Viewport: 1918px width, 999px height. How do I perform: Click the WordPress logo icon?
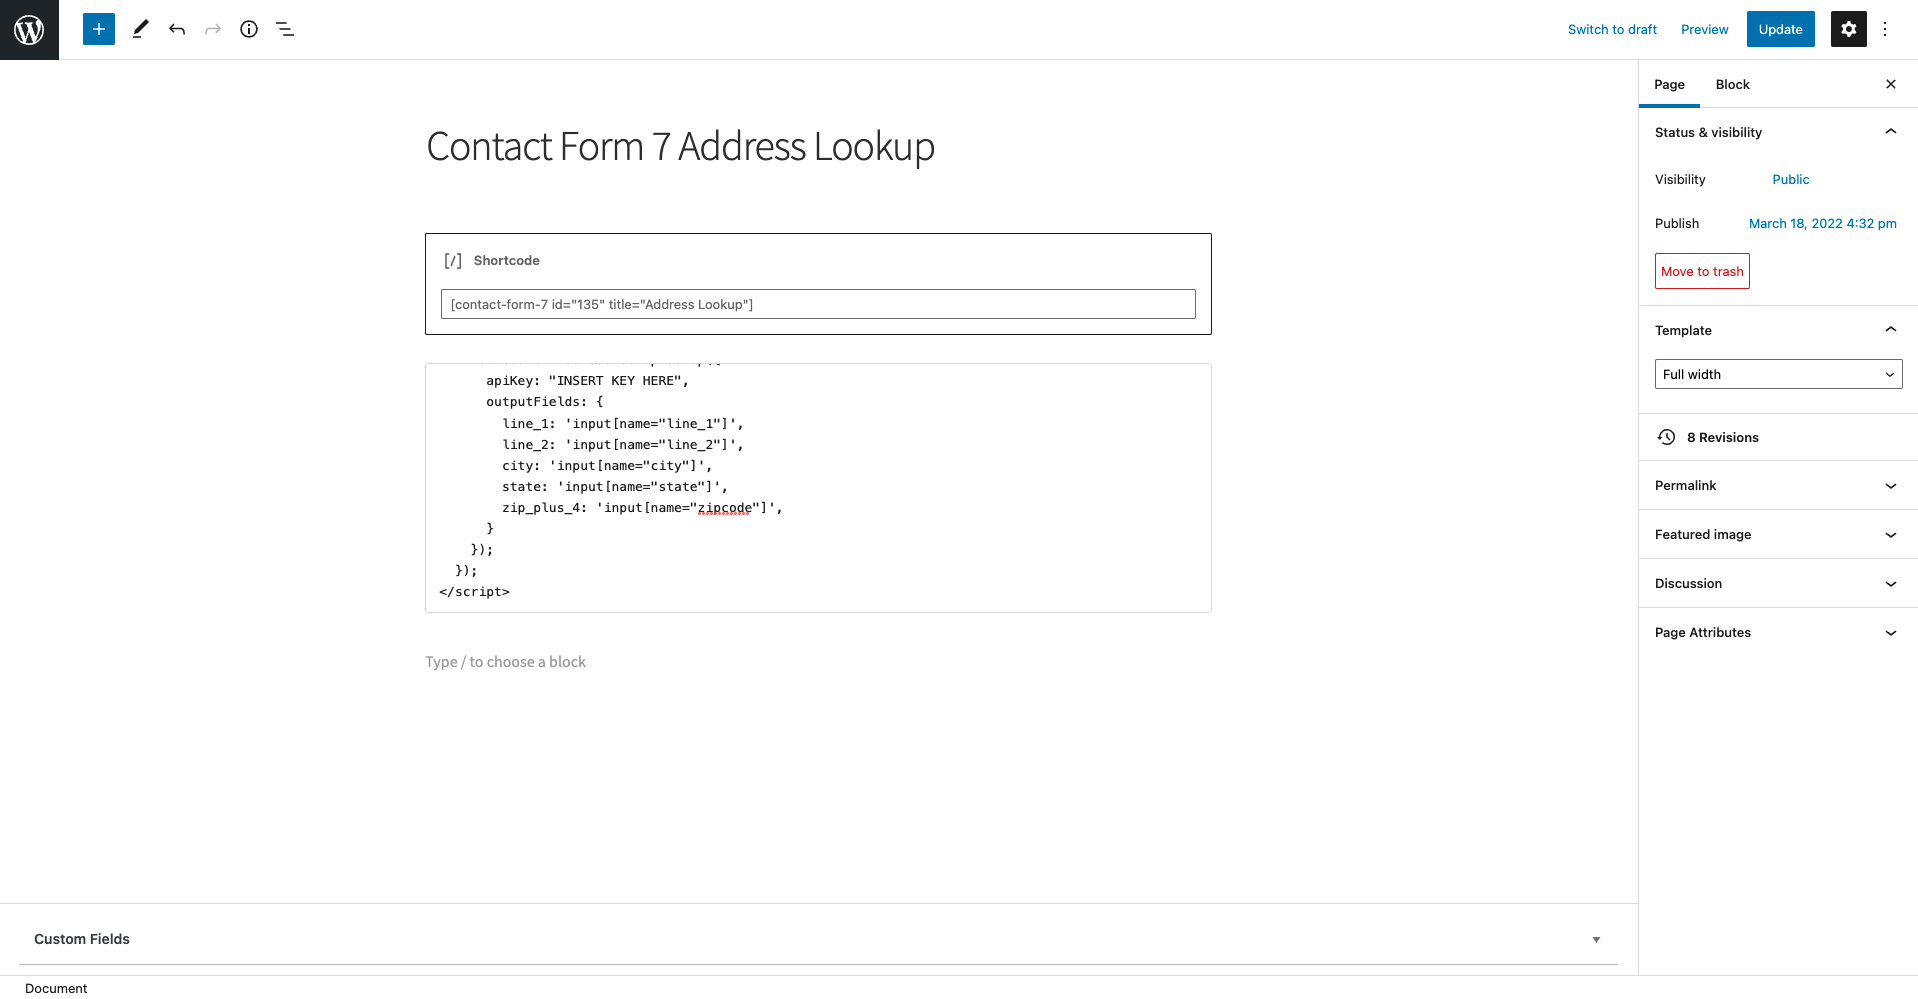(x=29, y=29)
